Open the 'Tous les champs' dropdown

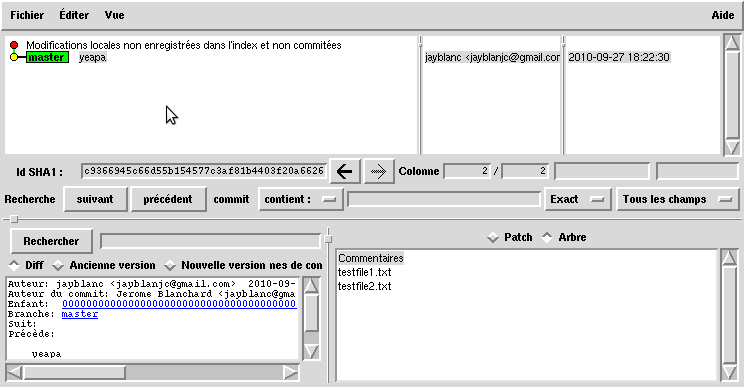678,199
